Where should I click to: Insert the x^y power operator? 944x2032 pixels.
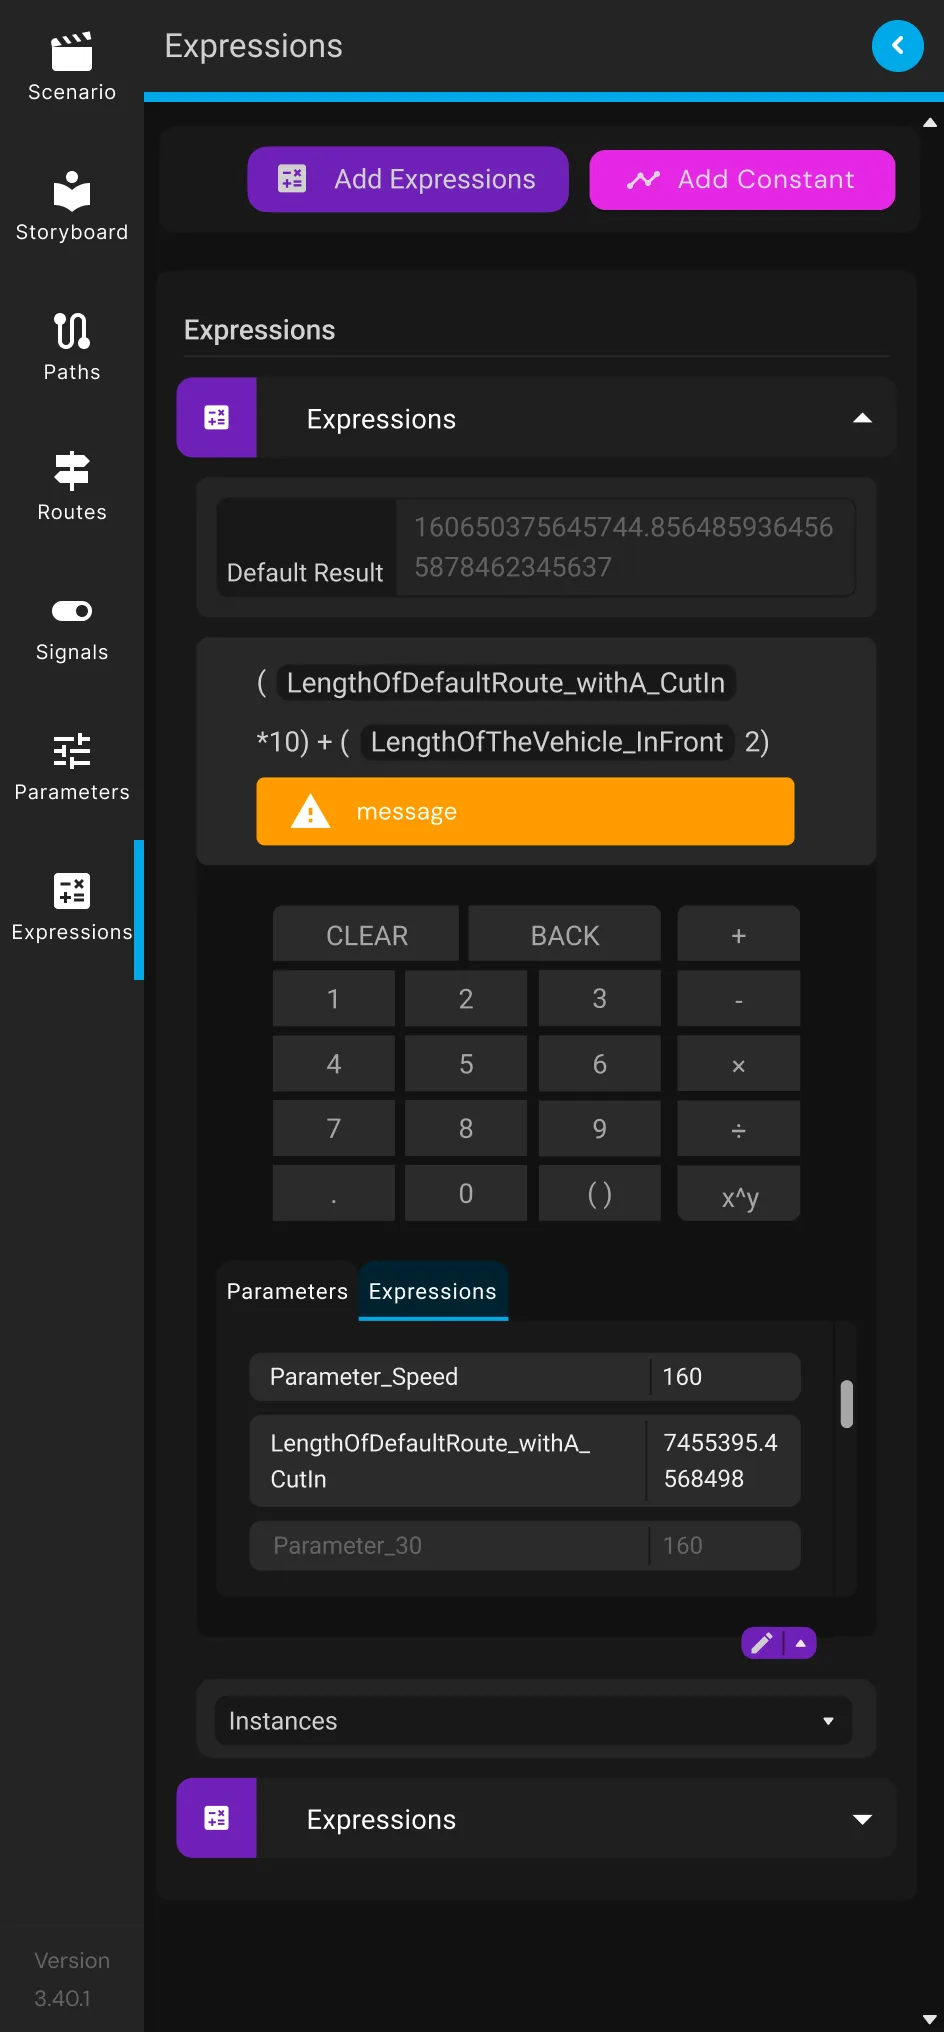click(x=739, y=1194)
